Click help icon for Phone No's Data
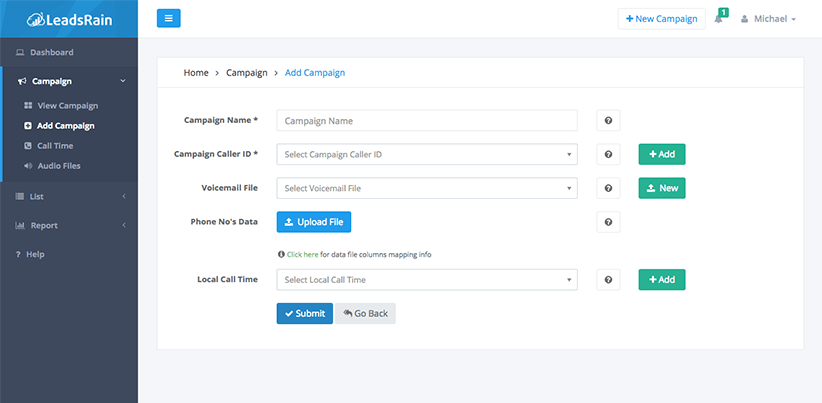Screen dimensions: 822x403 pyautogui.click(x=608, y=222)
